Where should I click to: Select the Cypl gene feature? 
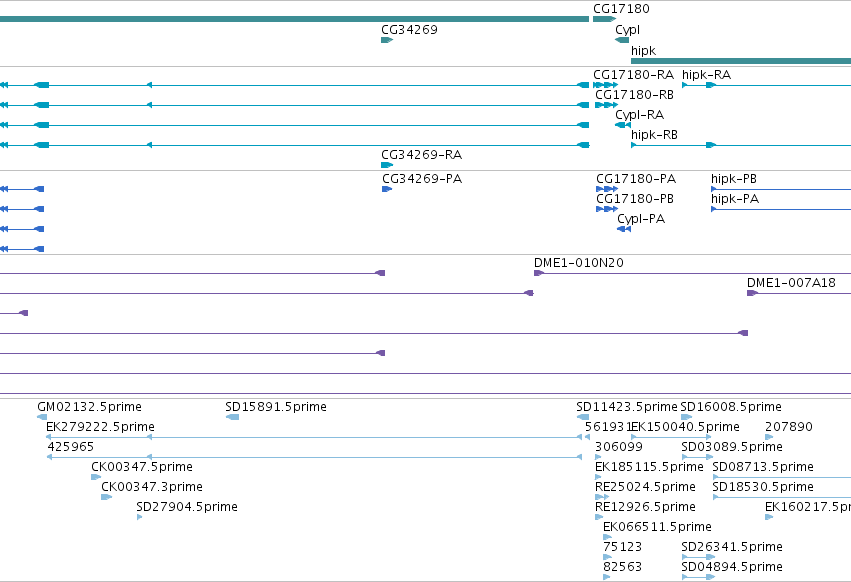622,40
